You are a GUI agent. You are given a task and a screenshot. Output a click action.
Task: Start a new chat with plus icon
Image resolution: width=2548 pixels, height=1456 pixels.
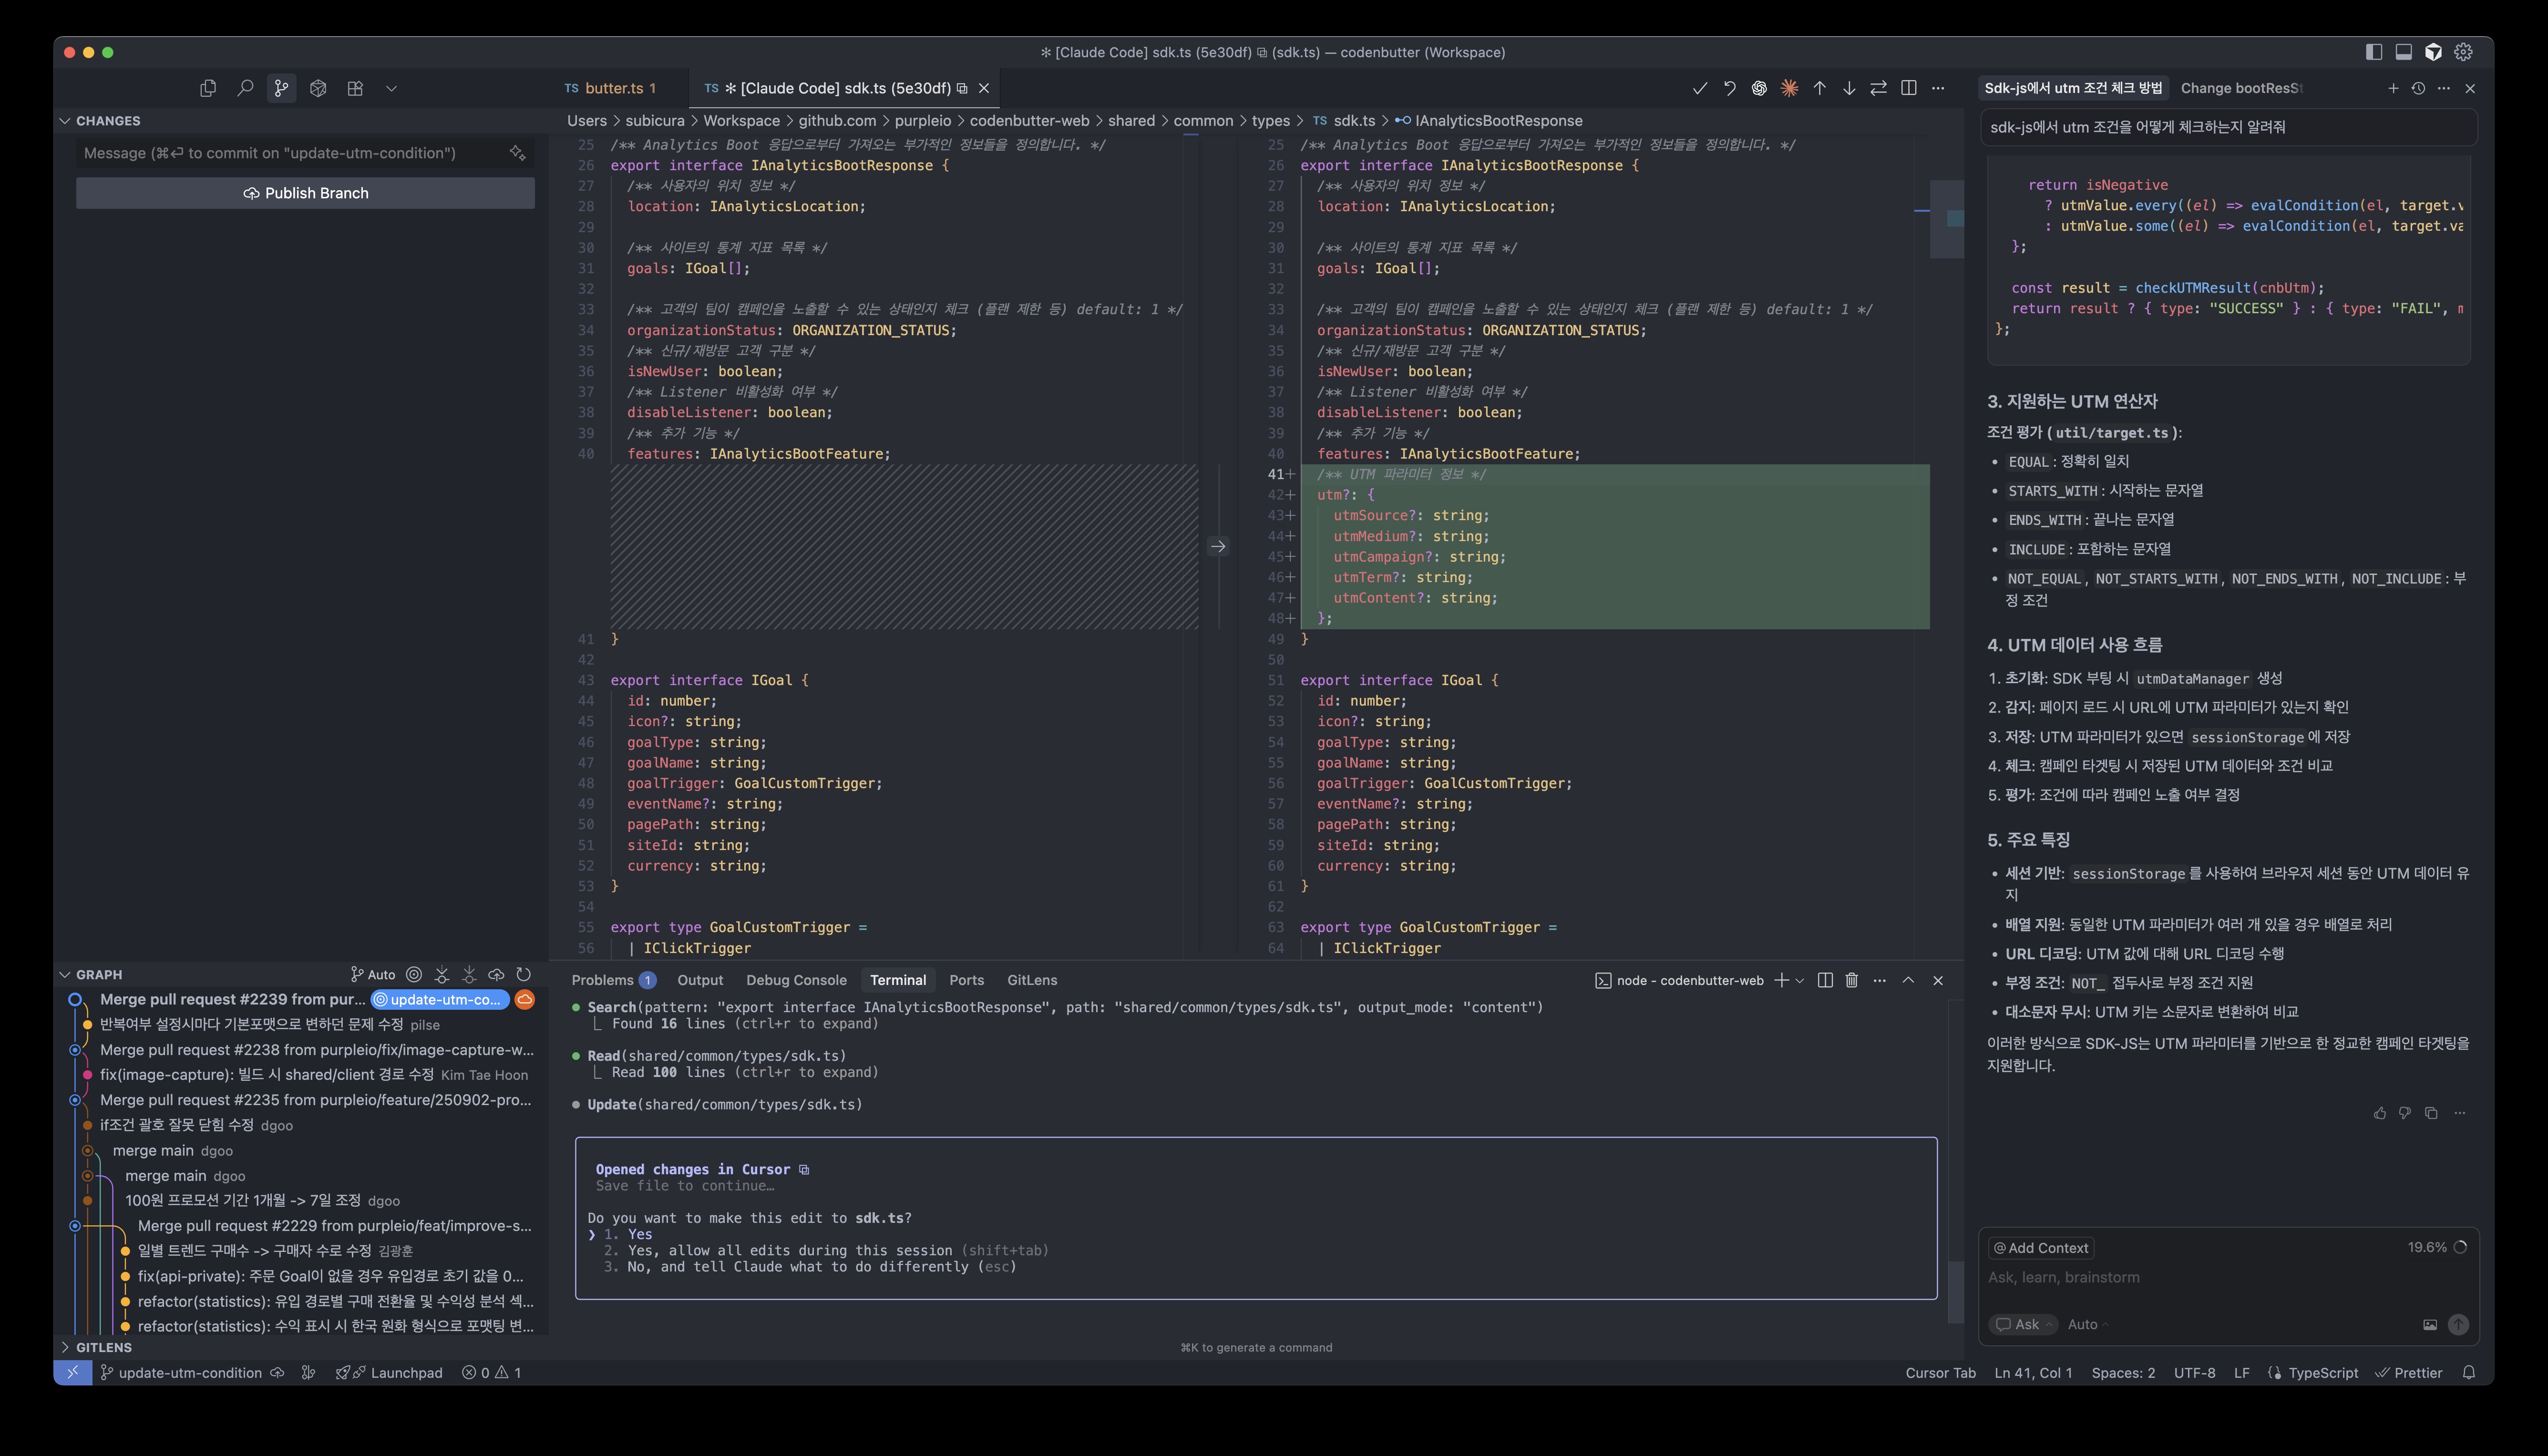coord(2393,88)
